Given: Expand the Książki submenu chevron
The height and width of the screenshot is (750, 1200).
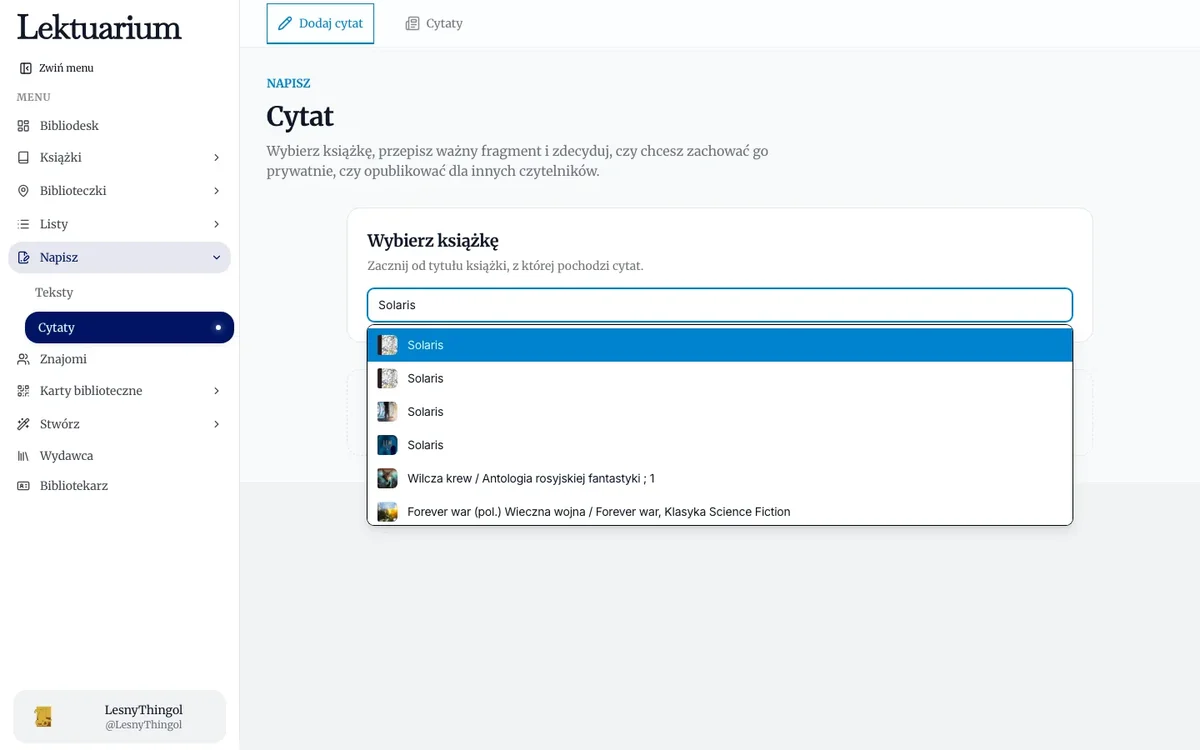Looking at the screenshot, I should pos(217,158).
